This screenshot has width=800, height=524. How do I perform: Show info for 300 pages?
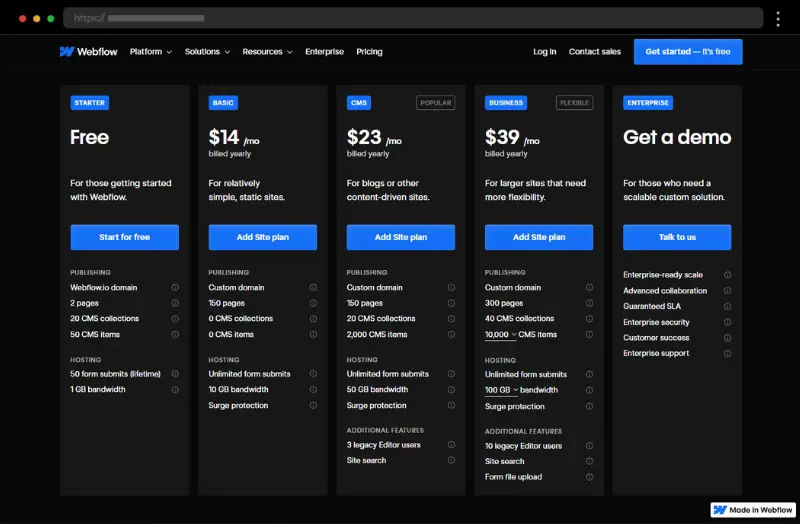[589, 303]
